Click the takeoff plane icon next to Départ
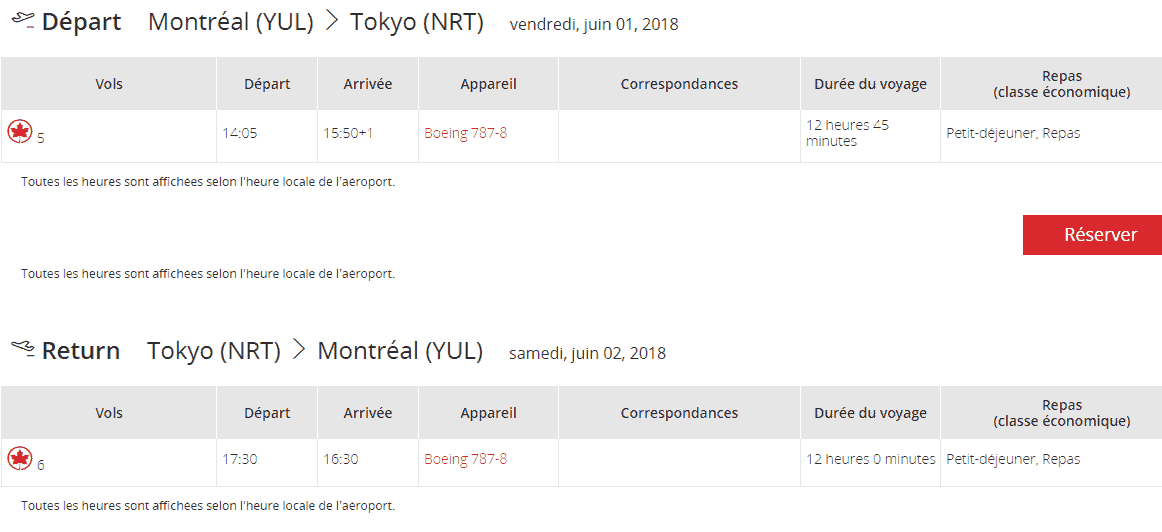This screenshot has width=1162, height=532. coord(23,20)
